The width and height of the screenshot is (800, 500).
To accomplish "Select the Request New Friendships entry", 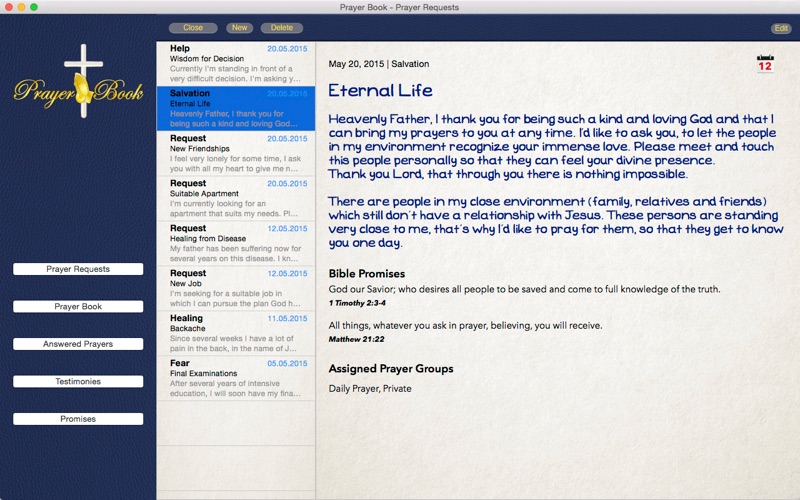I will click(236, 153).
